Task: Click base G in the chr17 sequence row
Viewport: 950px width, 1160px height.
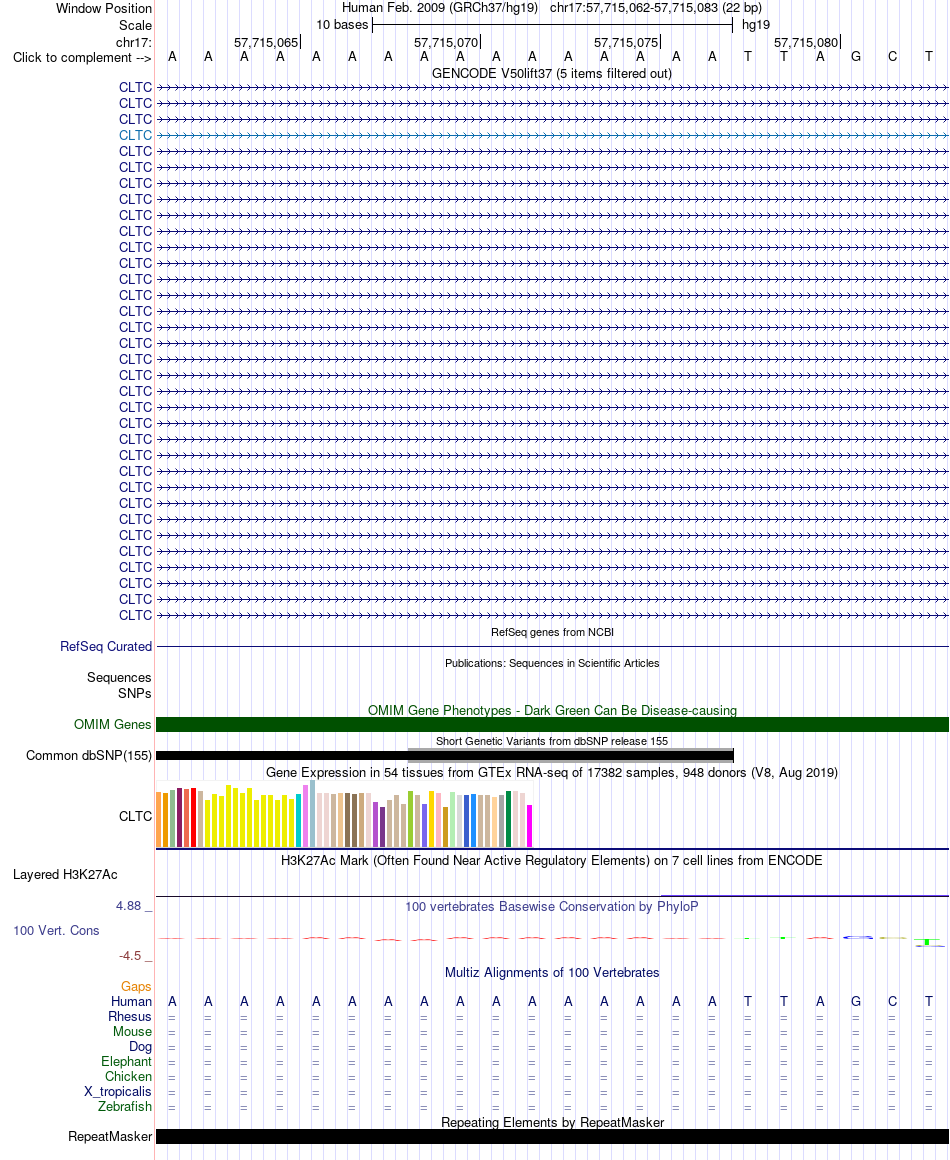Action: click(856, 57)
